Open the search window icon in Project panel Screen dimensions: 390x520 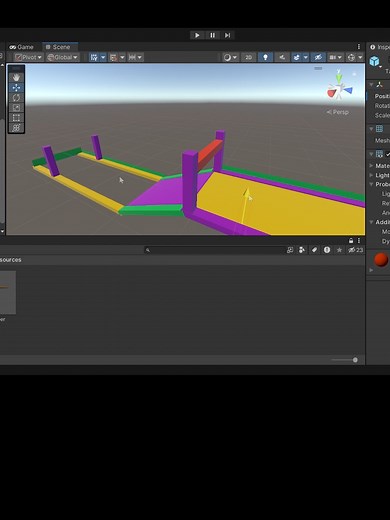pos(290,250)
